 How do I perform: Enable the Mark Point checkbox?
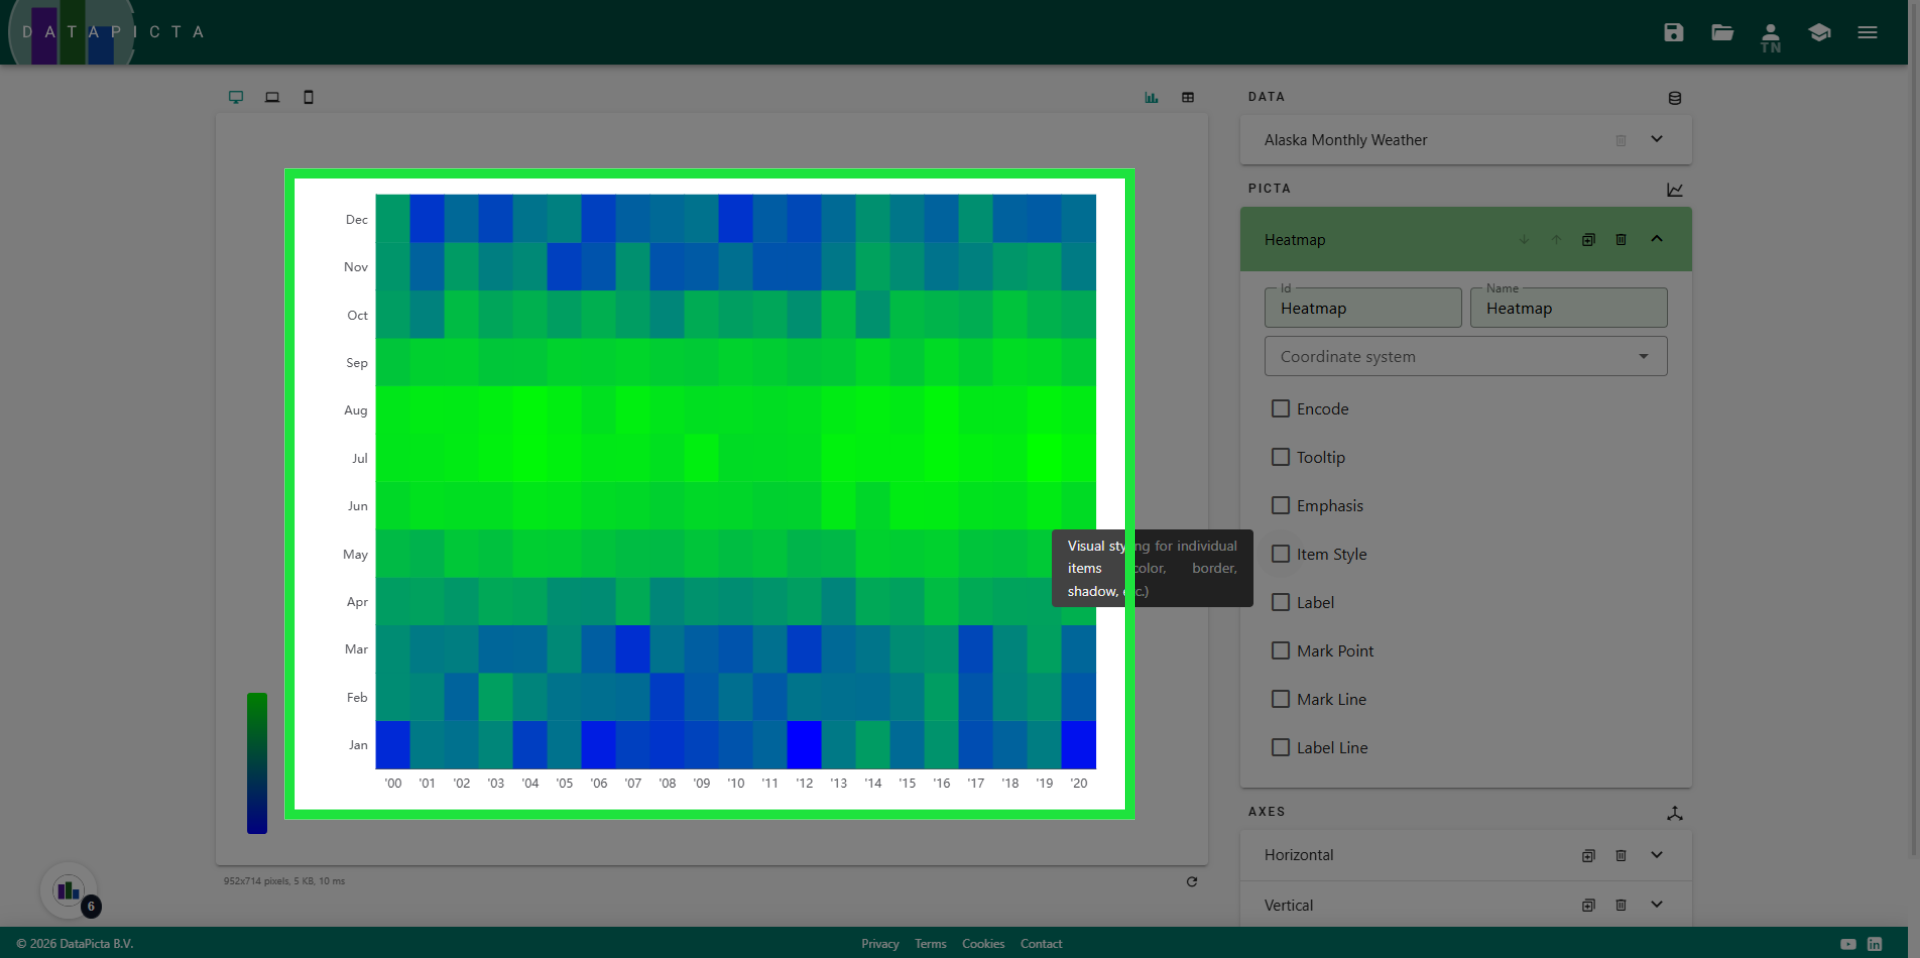pos(1280,650)
